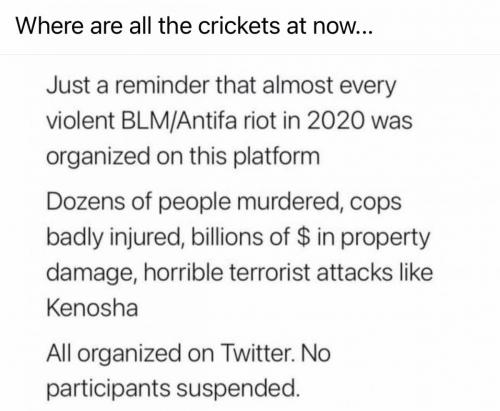Click the line 'organized on this platform'
This screenshot has height=411, width=500.
(183, 157)
